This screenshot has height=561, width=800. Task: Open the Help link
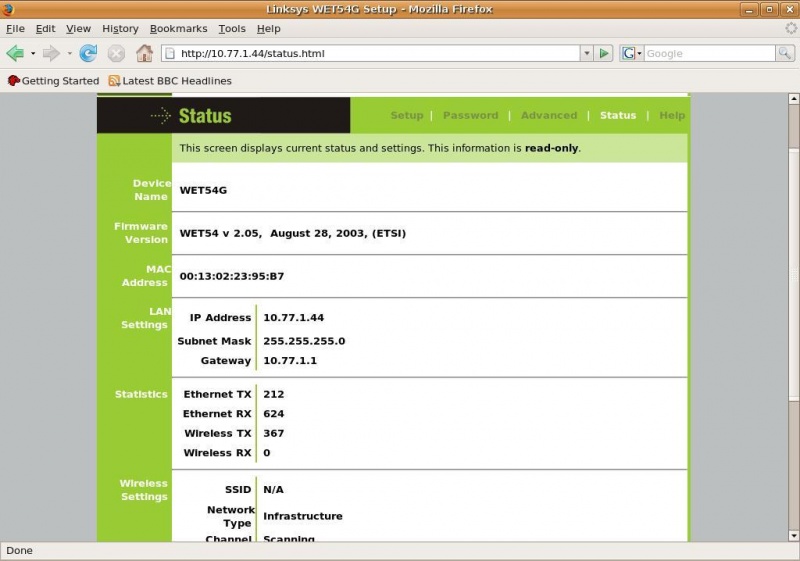tap(672, 116)
